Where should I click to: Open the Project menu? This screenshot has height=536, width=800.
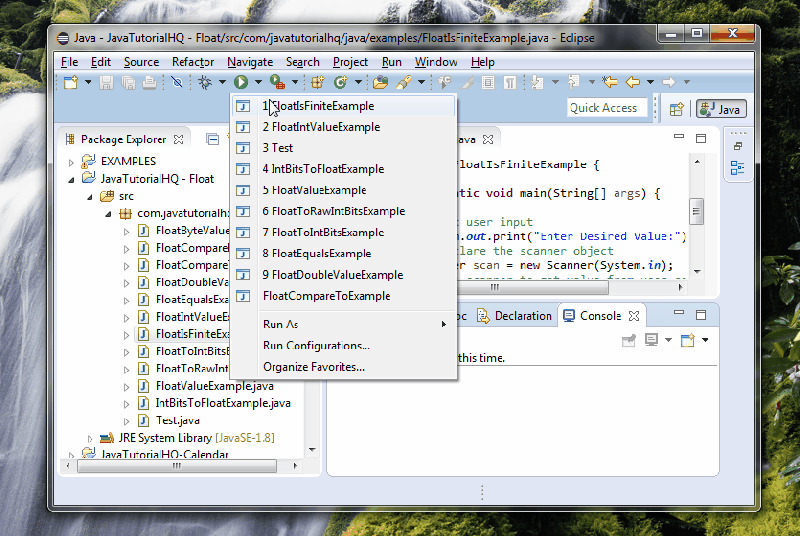351,62
